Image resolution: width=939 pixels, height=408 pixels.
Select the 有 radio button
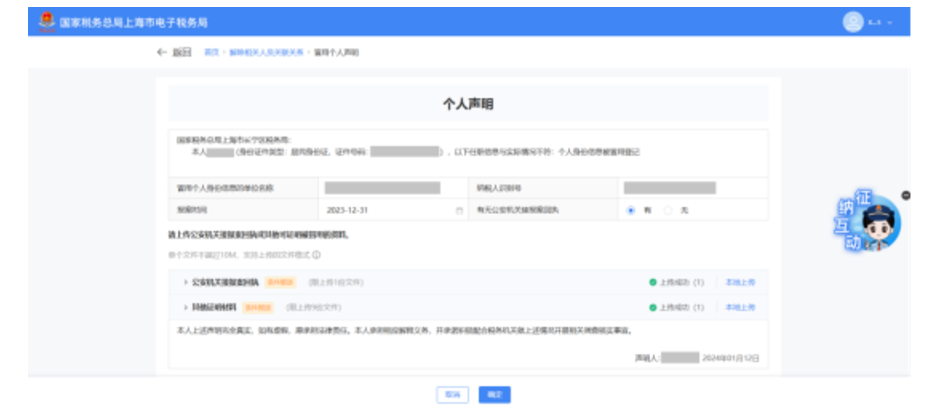pos(631,211)
